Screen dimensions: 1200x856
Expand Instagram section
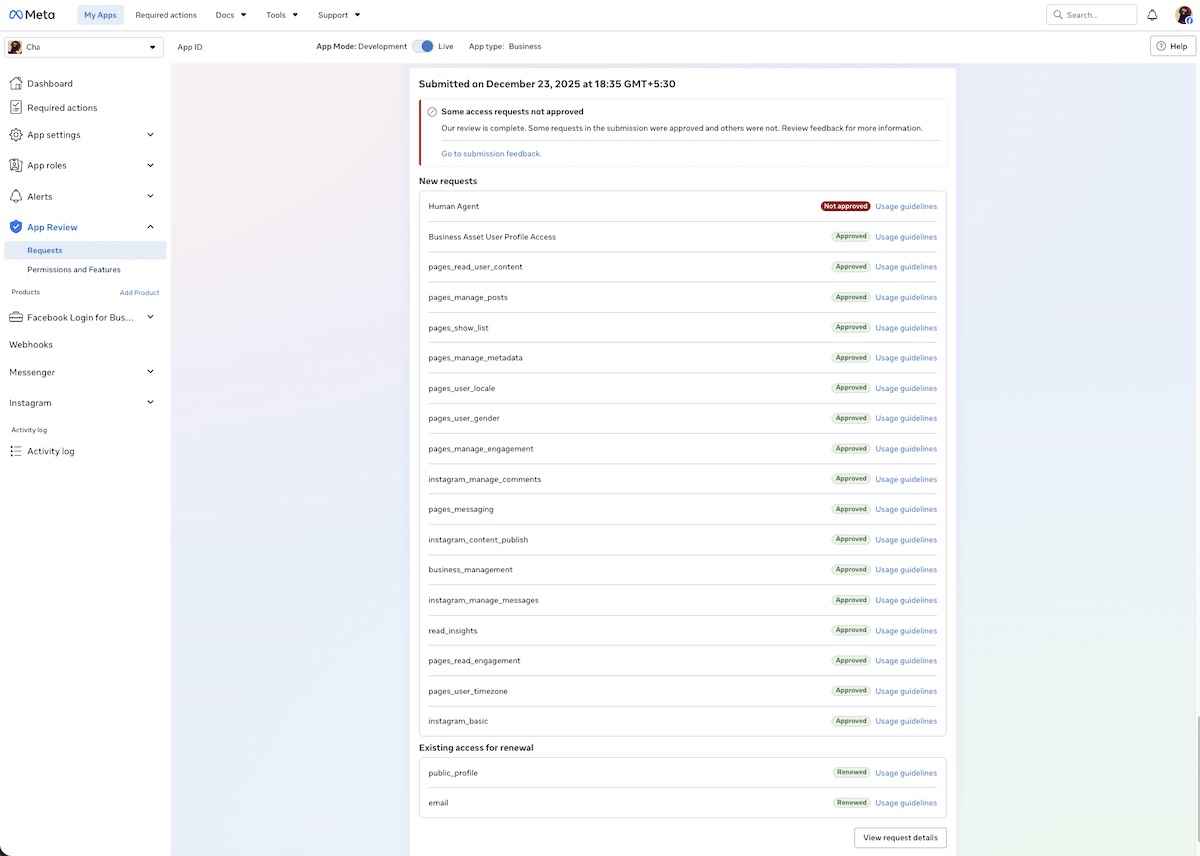(x=151, y=402)
